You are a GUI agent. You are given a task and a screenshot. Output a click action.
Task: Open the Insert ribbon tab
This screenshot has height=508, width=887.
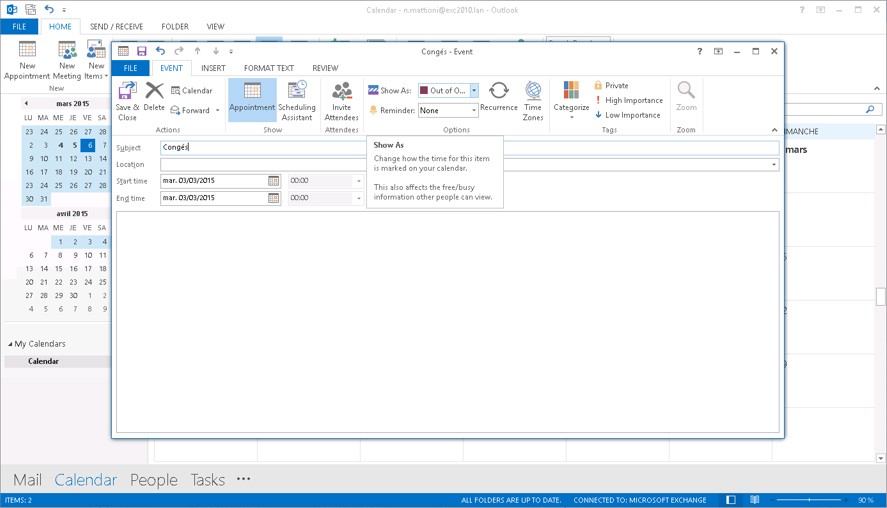213,68
